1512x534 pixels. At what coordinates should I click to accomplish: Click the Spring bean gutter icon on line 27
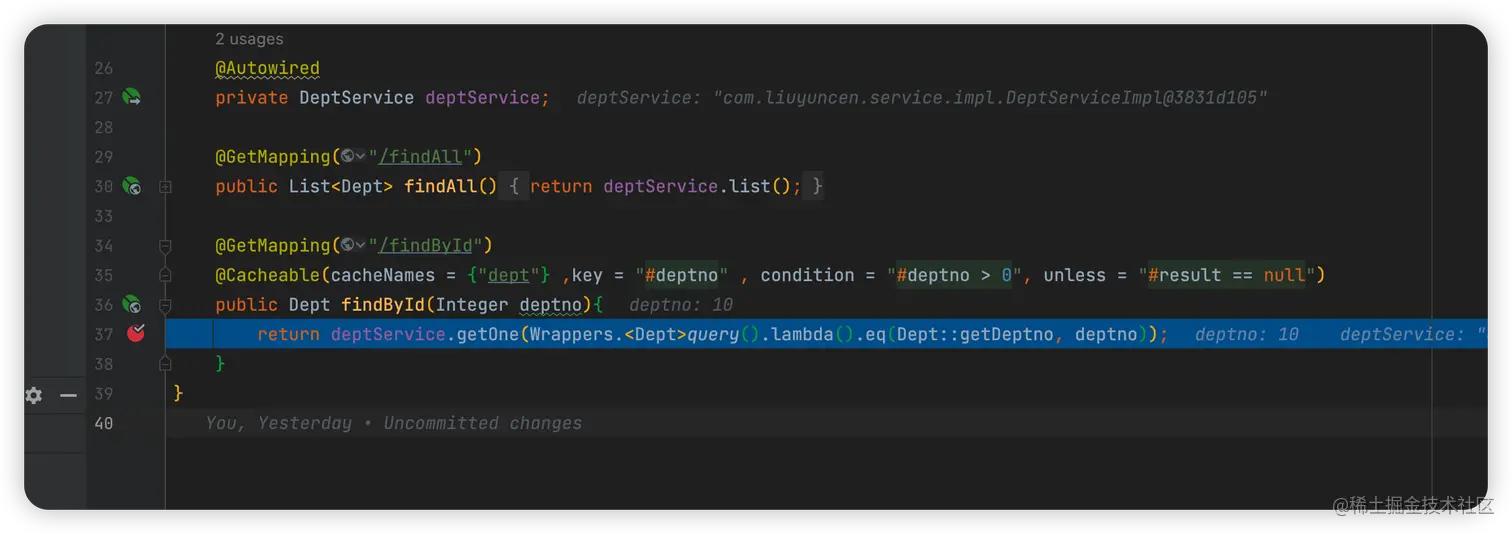click(x=131, y=97)
